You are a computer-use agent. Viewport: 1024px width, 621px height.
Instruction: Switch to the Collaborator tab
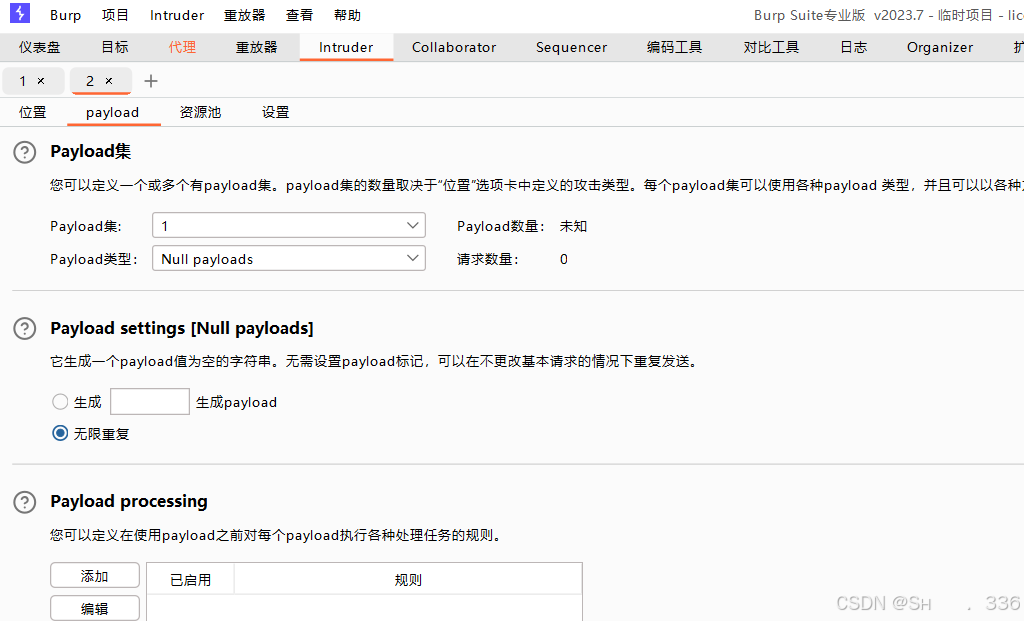pos(454,47)
